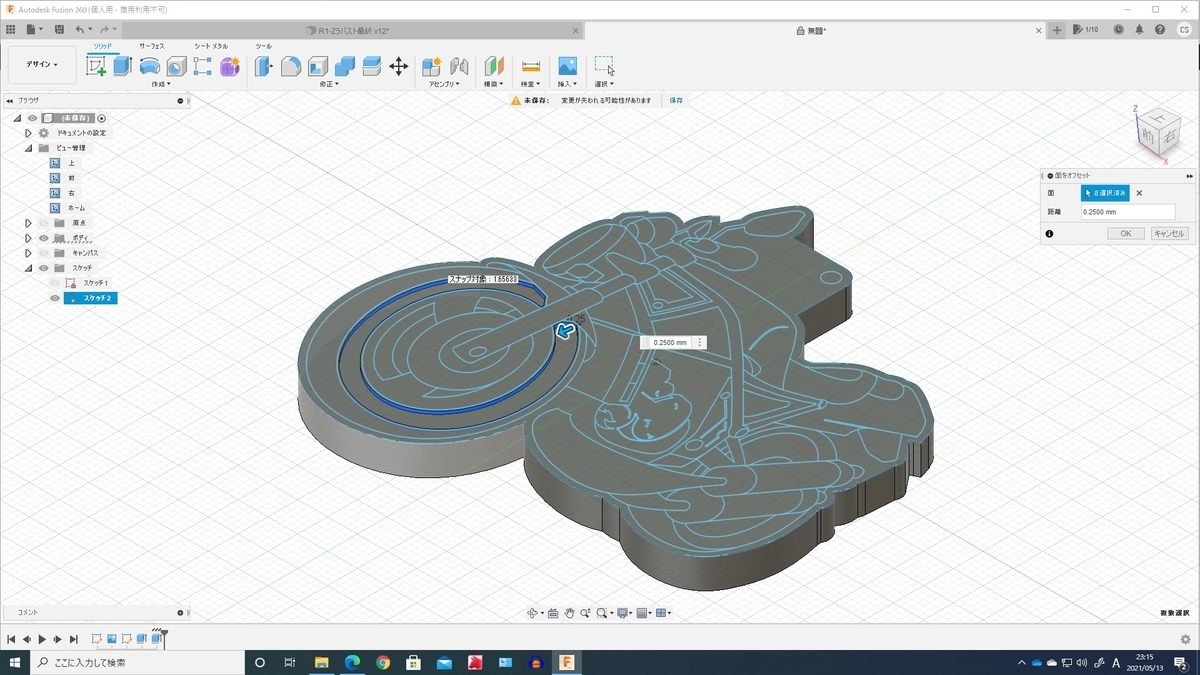Viewport: 1200px width, 675px height.
Task: Expand the ドキュメントの設定 tree node
Action: 29,133
